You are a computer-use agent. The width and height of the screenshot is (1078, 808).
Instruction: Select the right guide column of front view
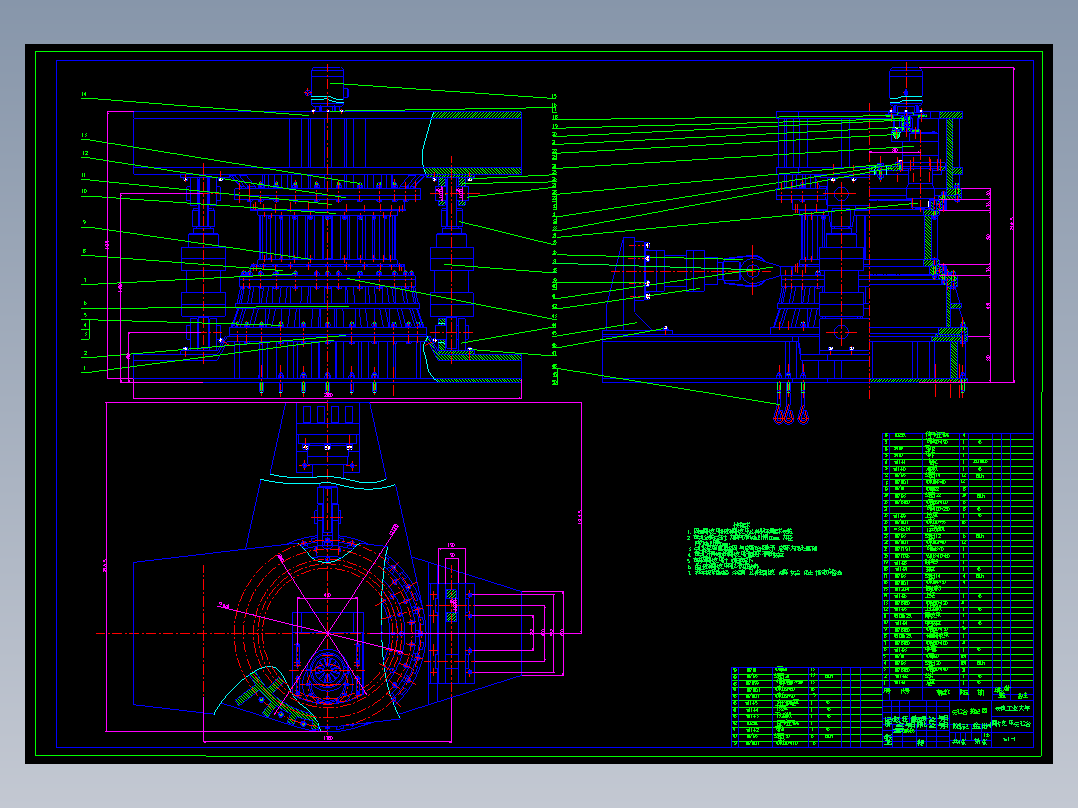pyautogui.click(x=452, y=265)
